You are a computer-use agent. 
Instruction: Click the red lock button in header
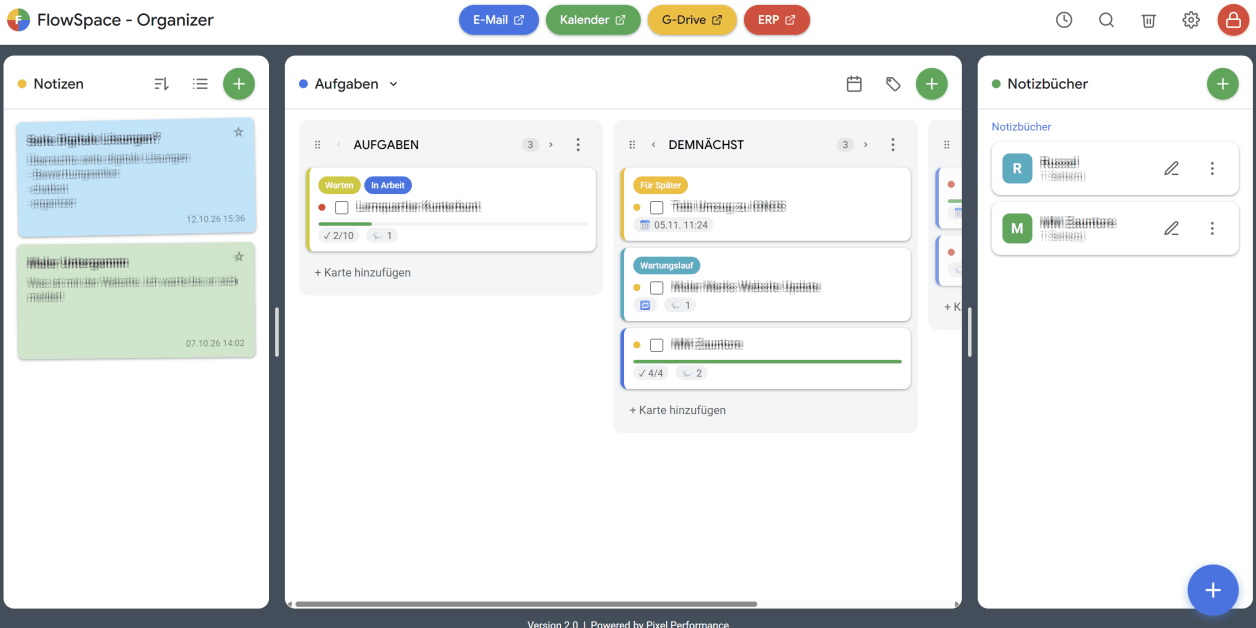click(1233, 20)
